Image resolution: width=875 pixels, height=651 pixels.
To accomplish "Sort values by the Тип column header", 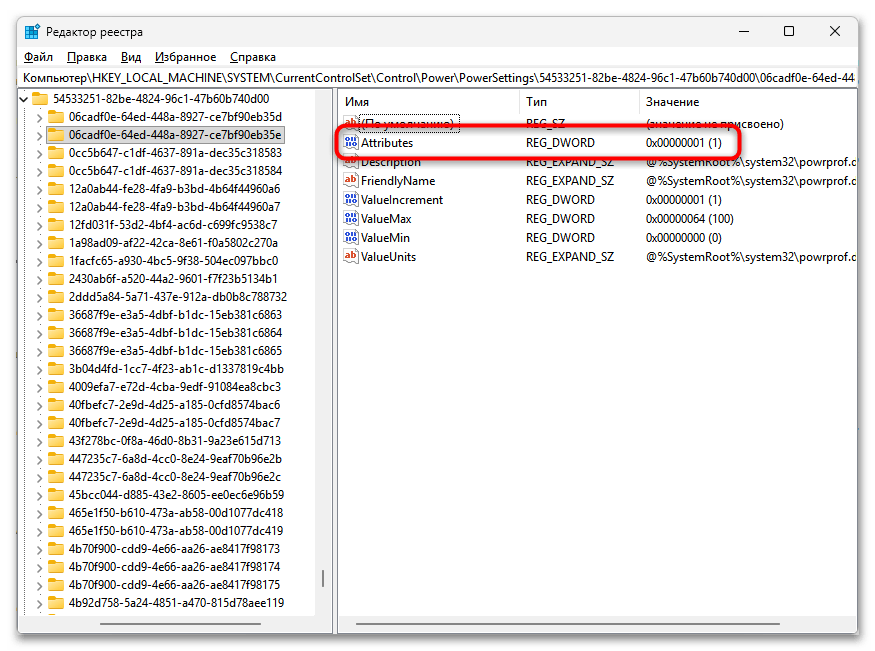I will pyautogui.click(x=579, y=102).
